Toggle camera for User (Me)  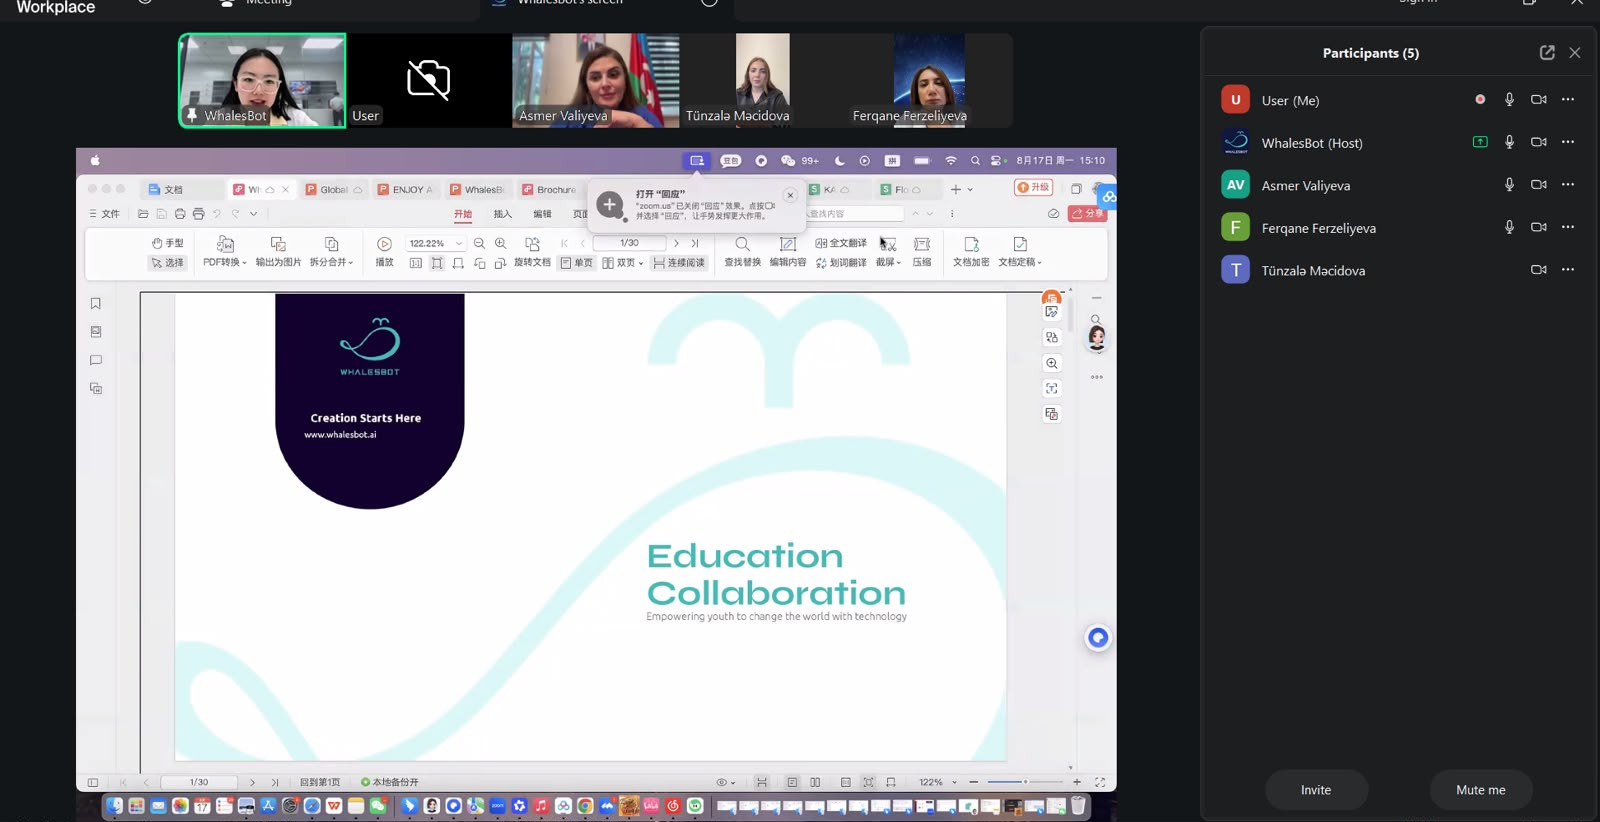click(x=1539, y=100)
